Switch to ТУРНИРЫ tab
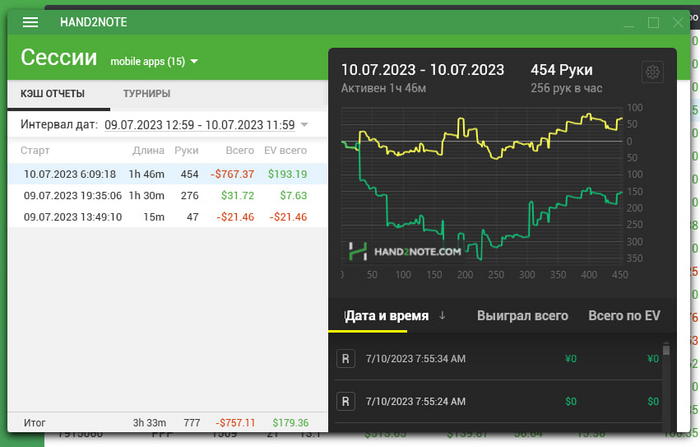 [147, 94]
